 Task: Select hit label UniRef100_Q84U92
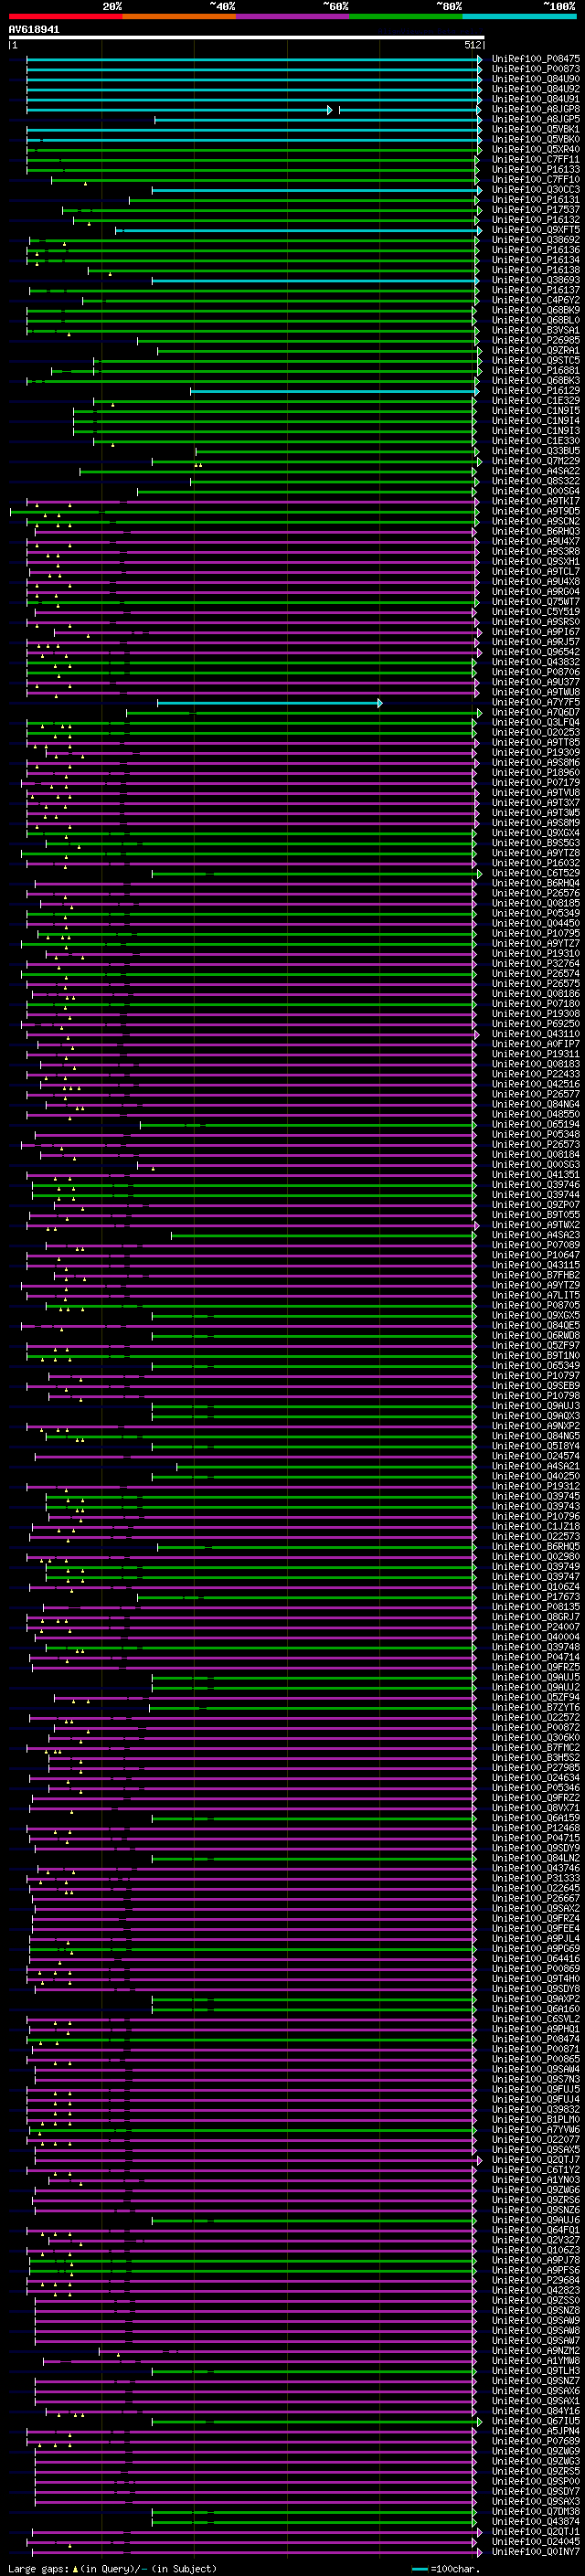pos(536,89)
